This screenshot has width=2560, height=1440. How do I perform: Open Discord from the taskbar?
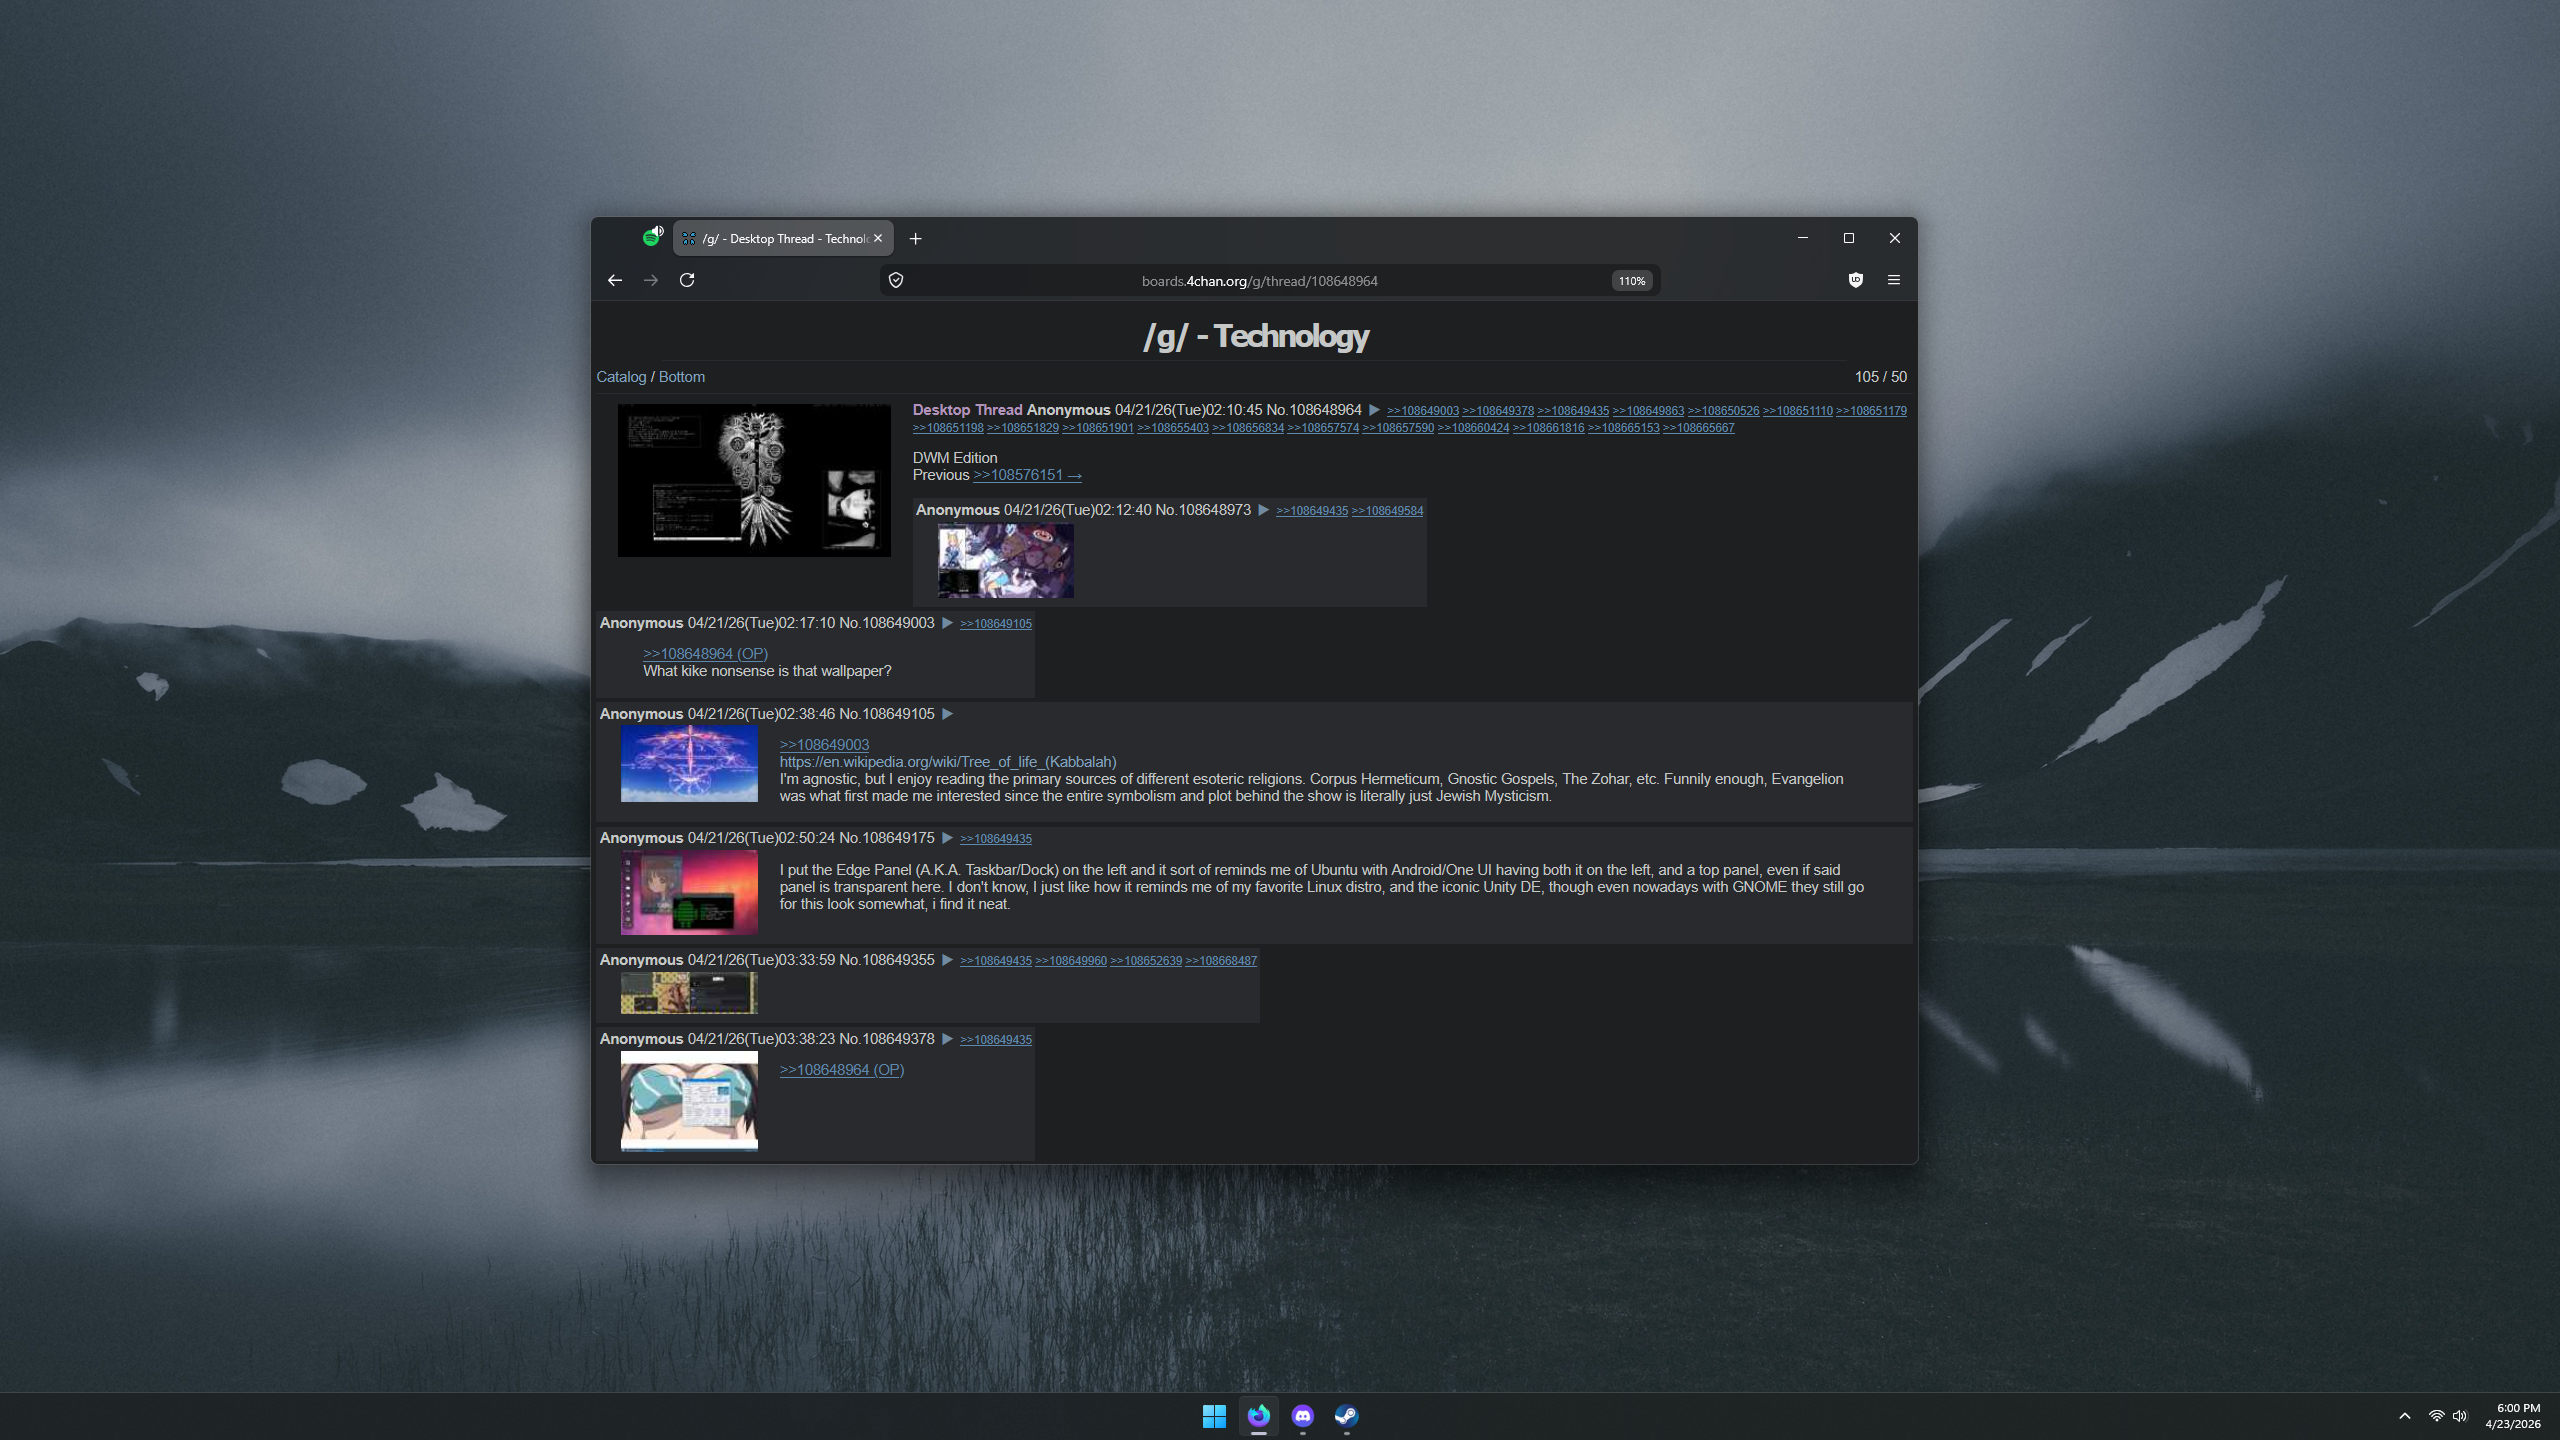pos(1302,1416)
